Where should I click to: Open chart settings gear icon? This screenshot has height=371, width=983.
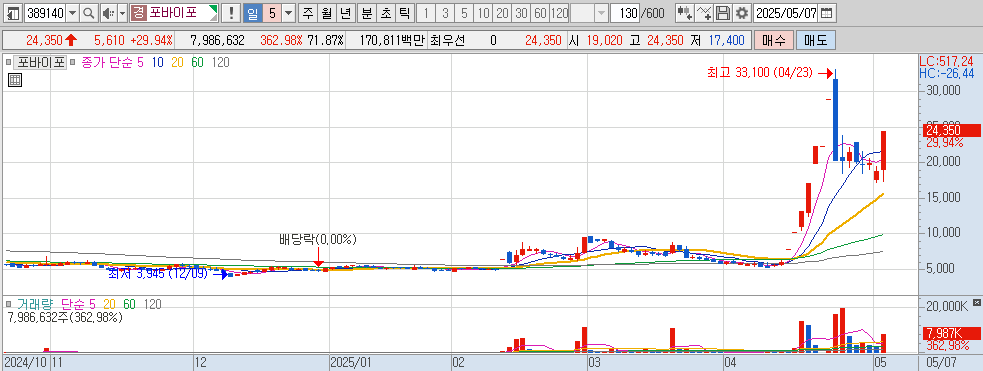point(742,13)
